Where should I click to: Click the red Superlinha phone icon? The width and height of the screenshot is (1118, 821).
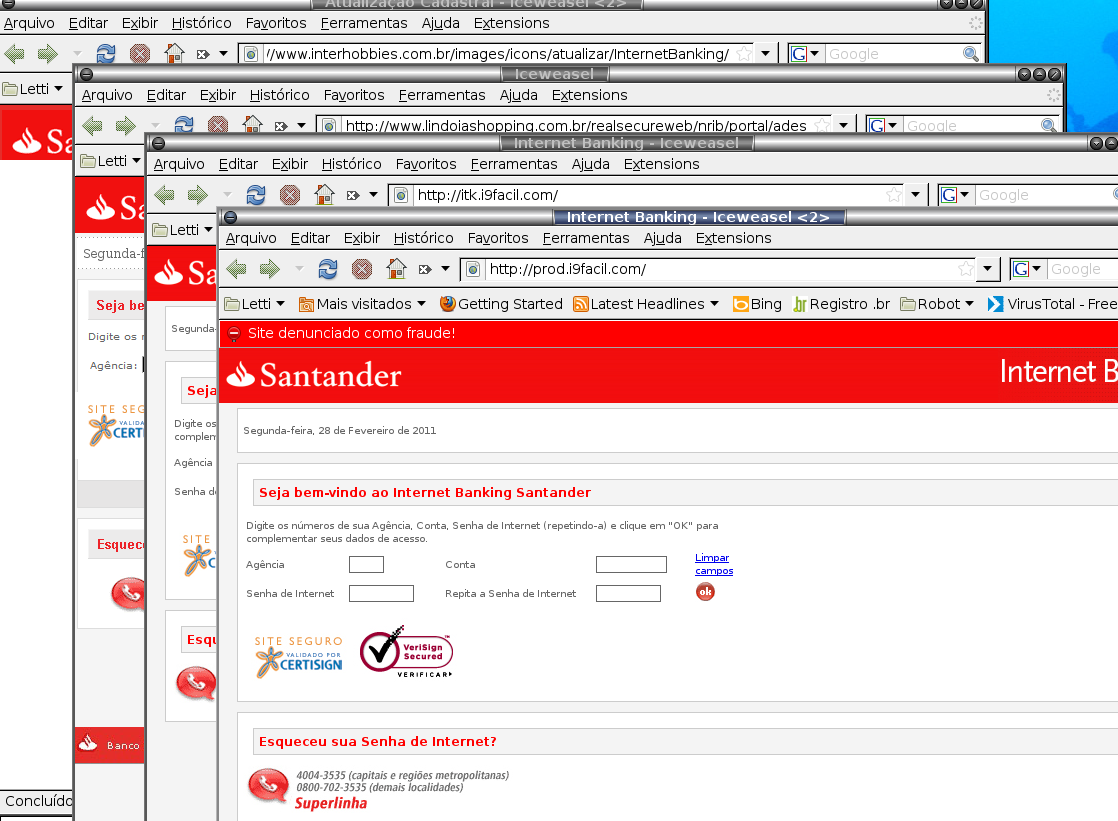pyautogui.click(x=268, y=785)
